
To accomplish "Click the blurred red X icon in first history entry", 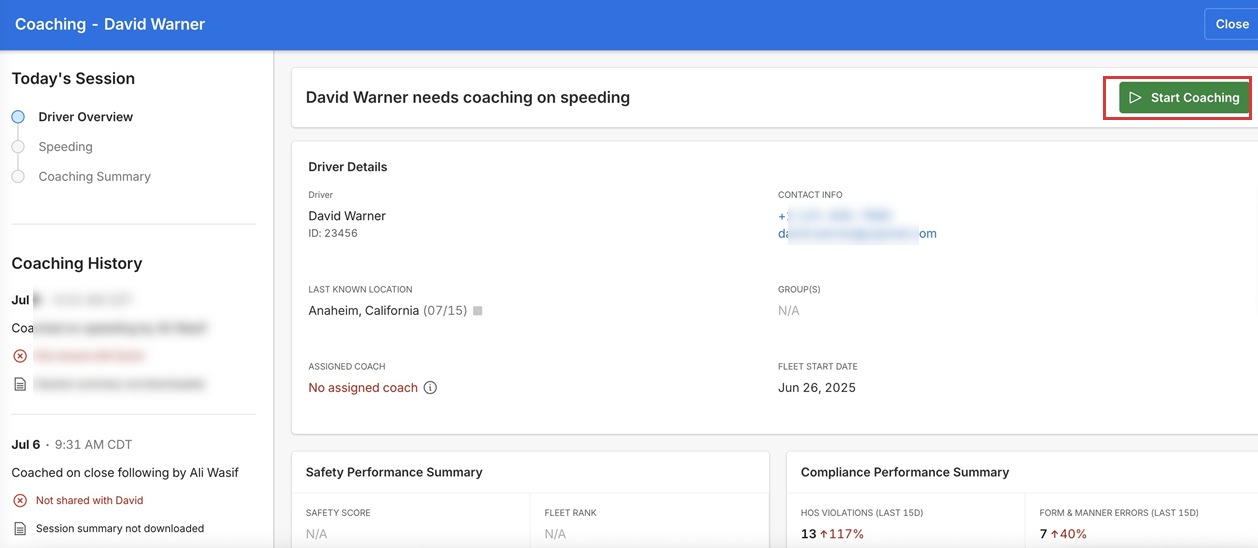I will (x=20, y=356).
